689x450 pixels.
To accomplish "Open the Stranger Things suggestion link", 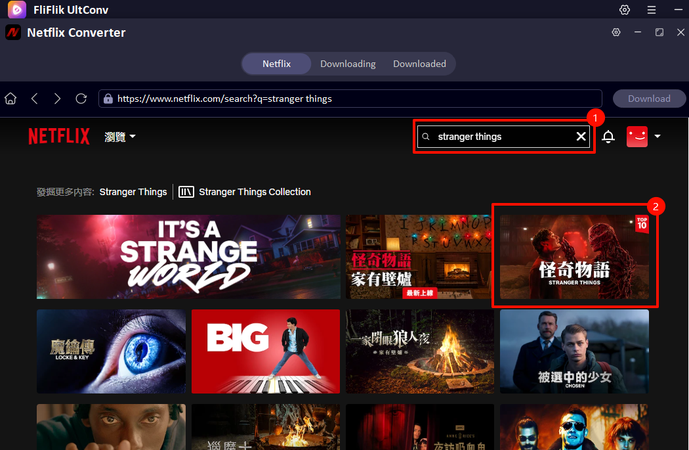I will pos(133,192).
